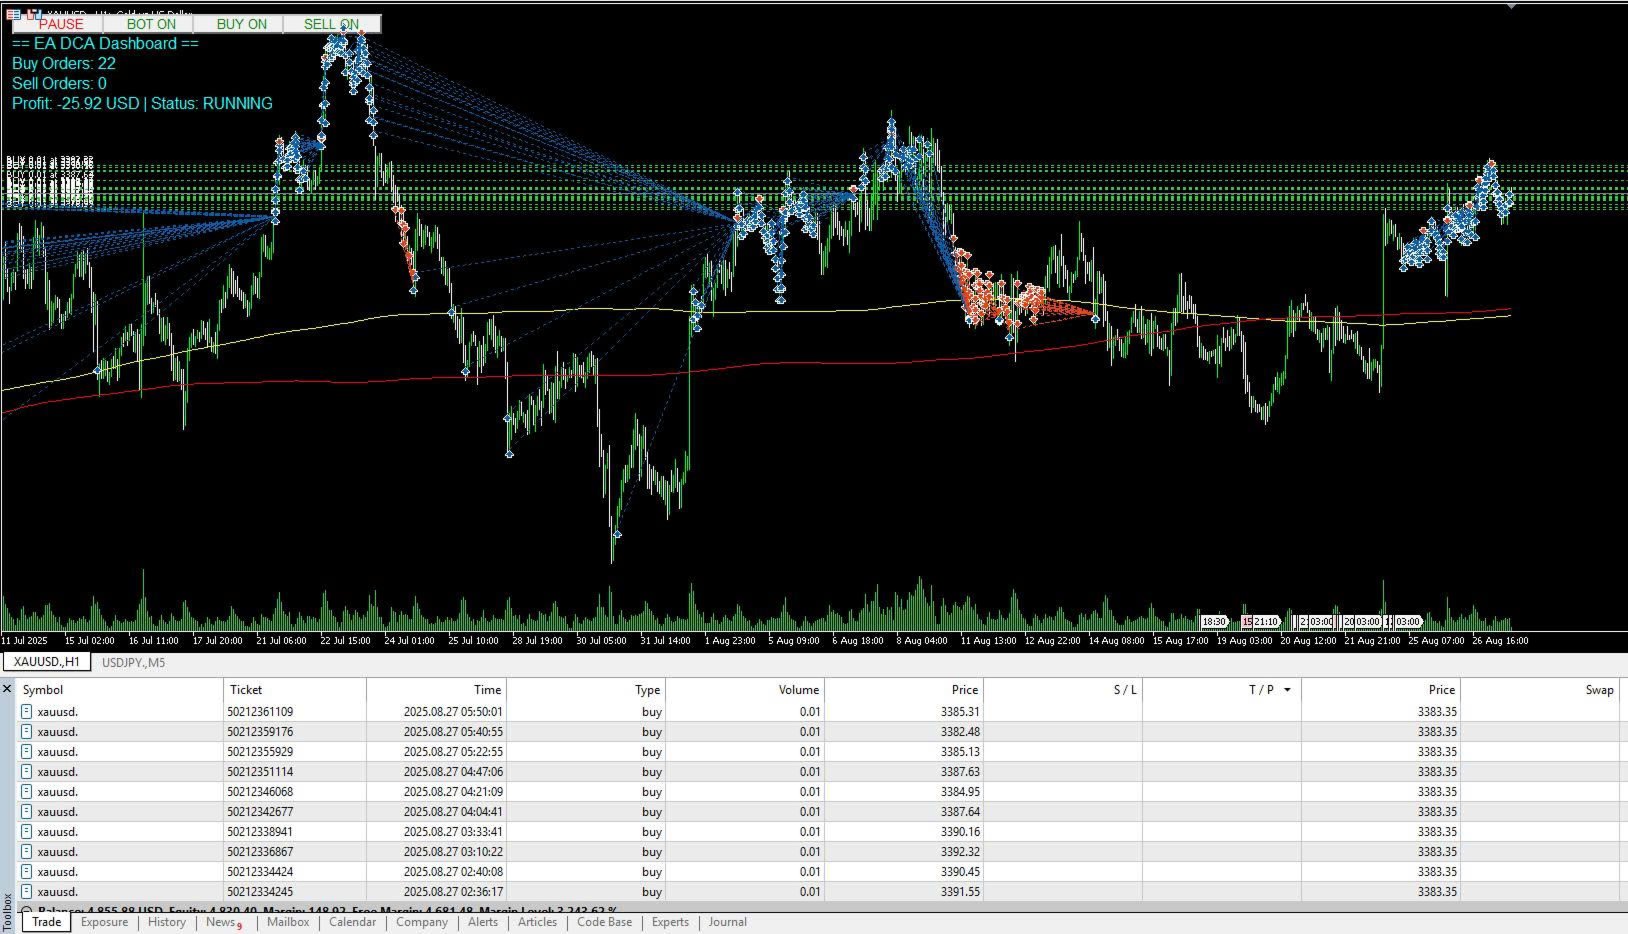This screenshot has height=934, width=1628.
Task: Click the PAUSE button on the dashboard
Action: pos(58,24)
